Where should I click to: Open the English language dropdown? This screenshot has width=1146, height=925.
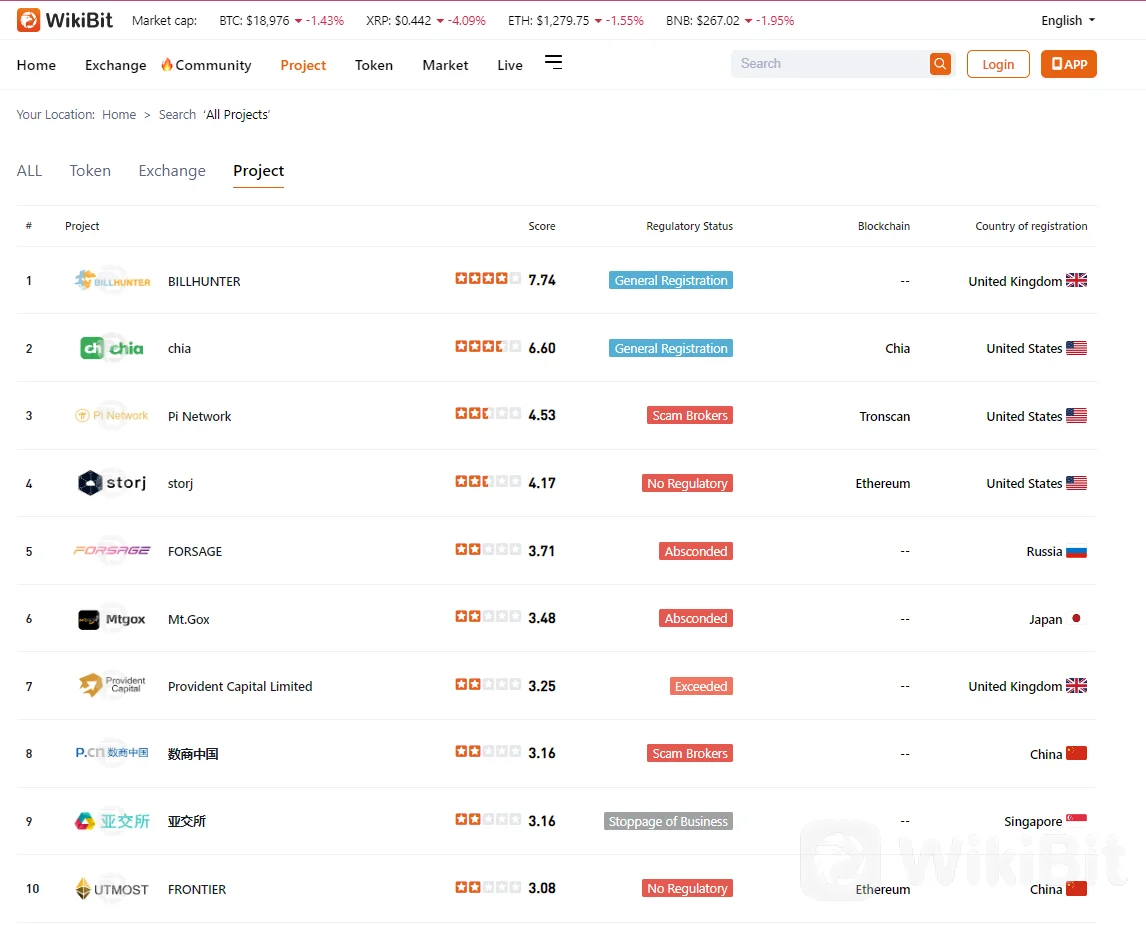(x=1068, y=20)
